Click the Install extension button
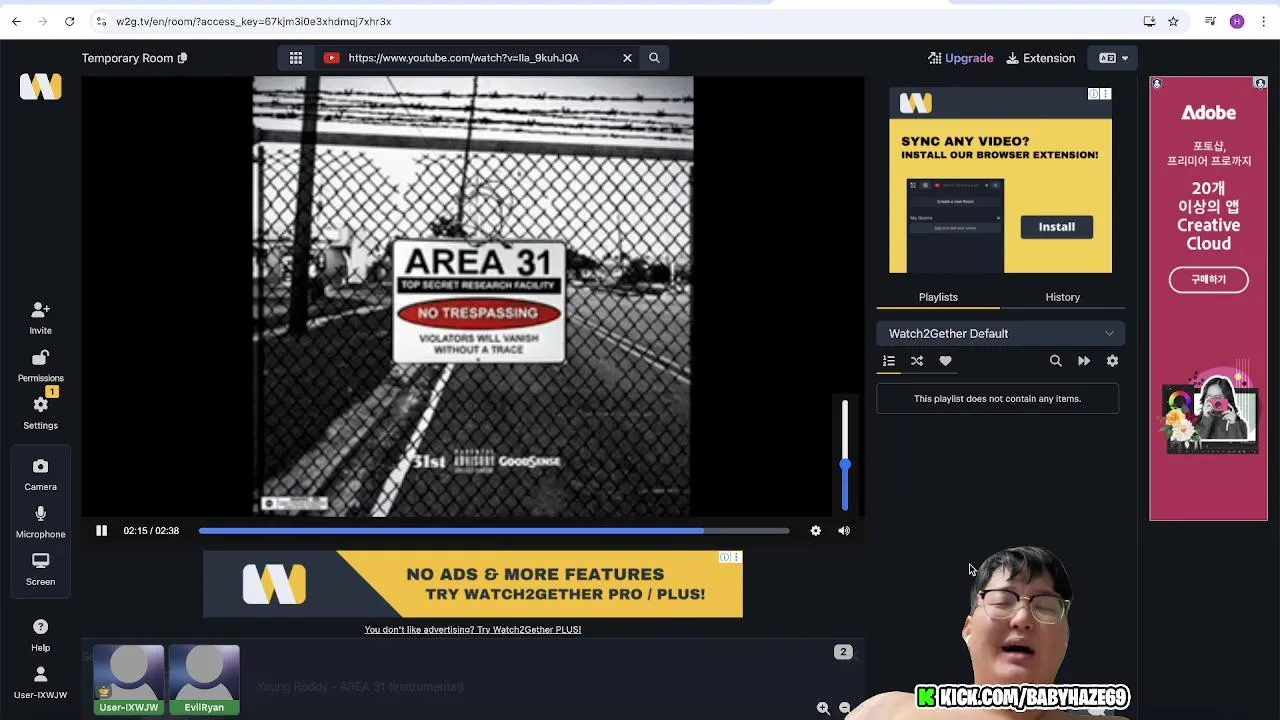 click(1056, 227)
